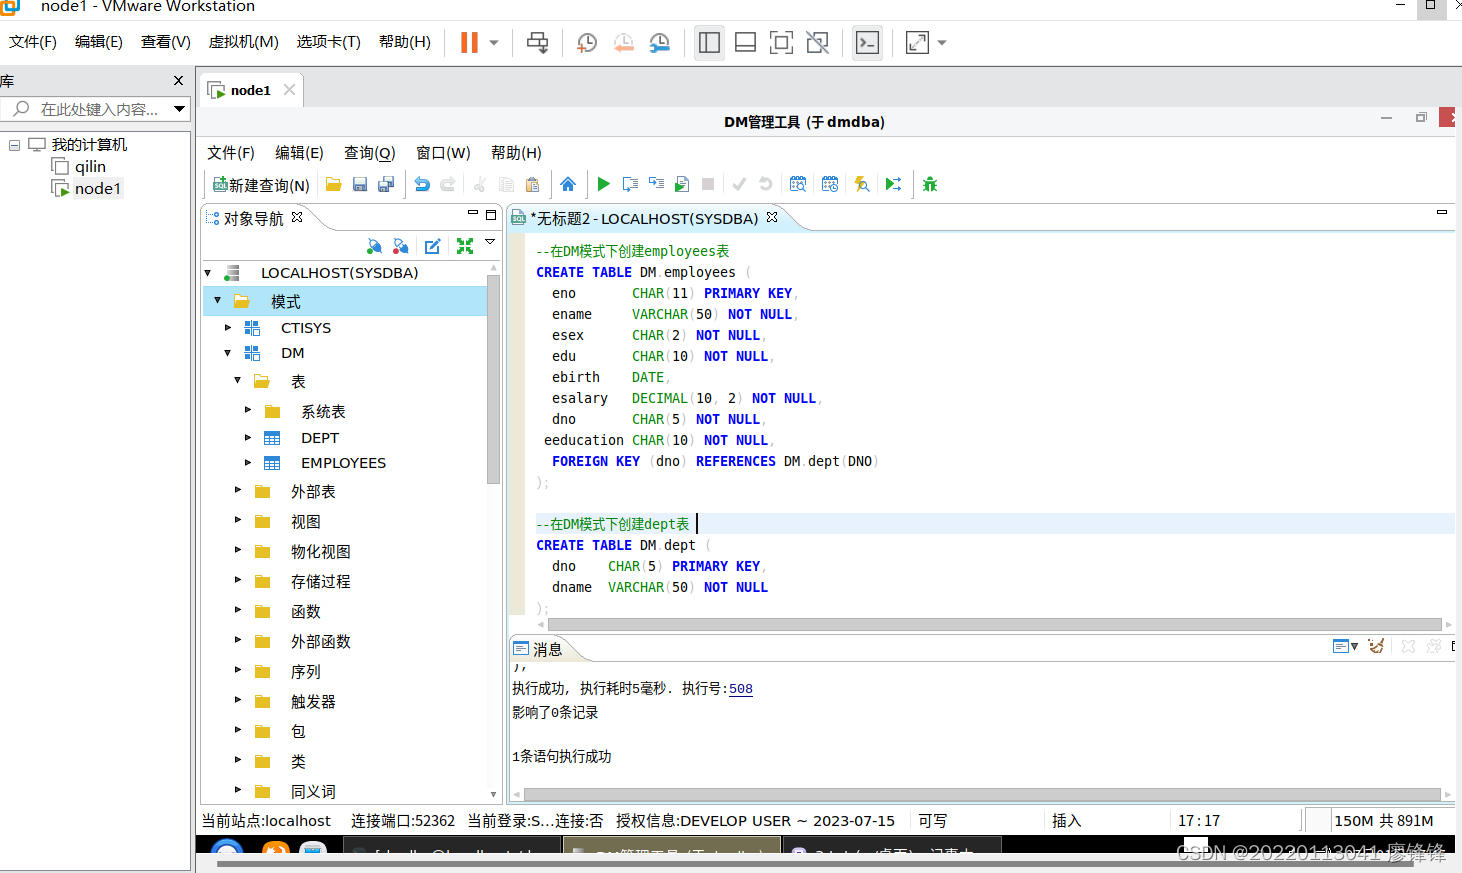Screen dimensions: 1462x873
Task: Expand the EMPLOYEES table node
Action: [x=248, y=462]
